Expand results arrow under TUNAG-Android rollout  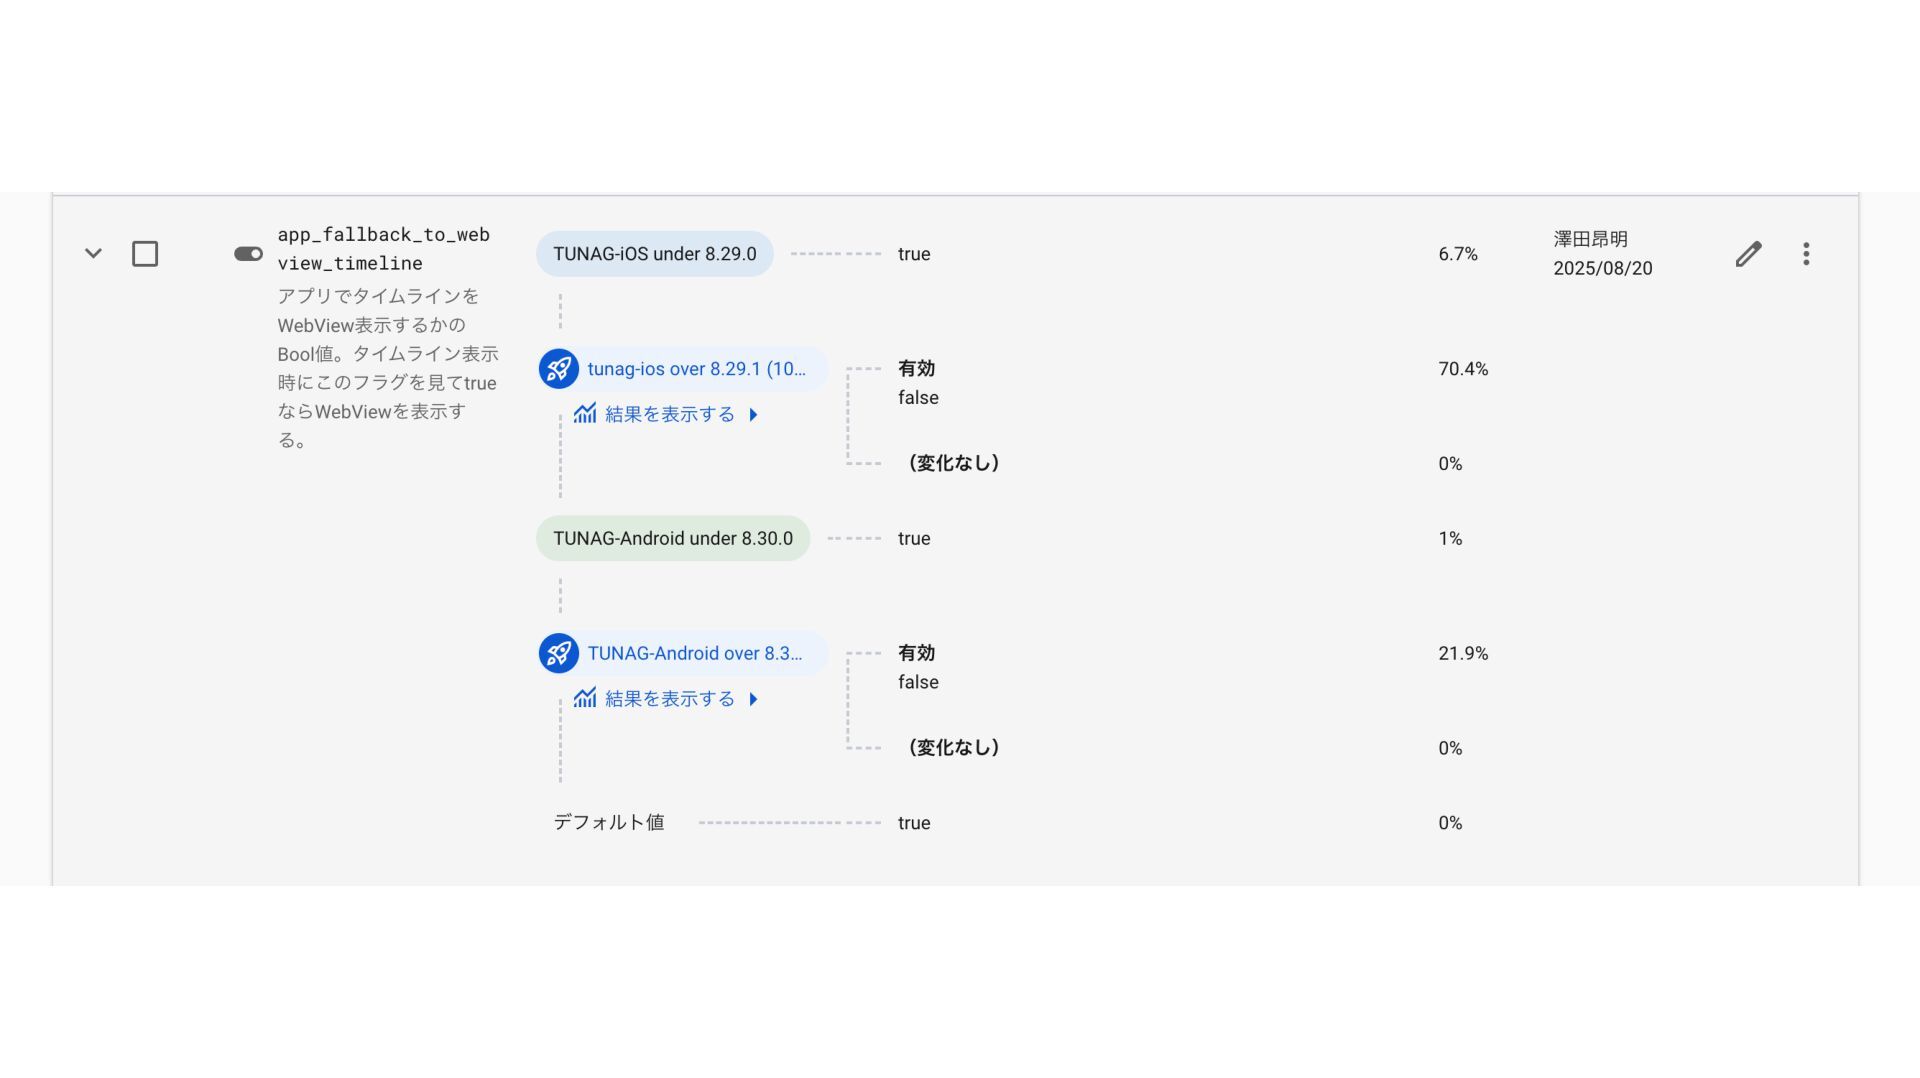[753, 698]
